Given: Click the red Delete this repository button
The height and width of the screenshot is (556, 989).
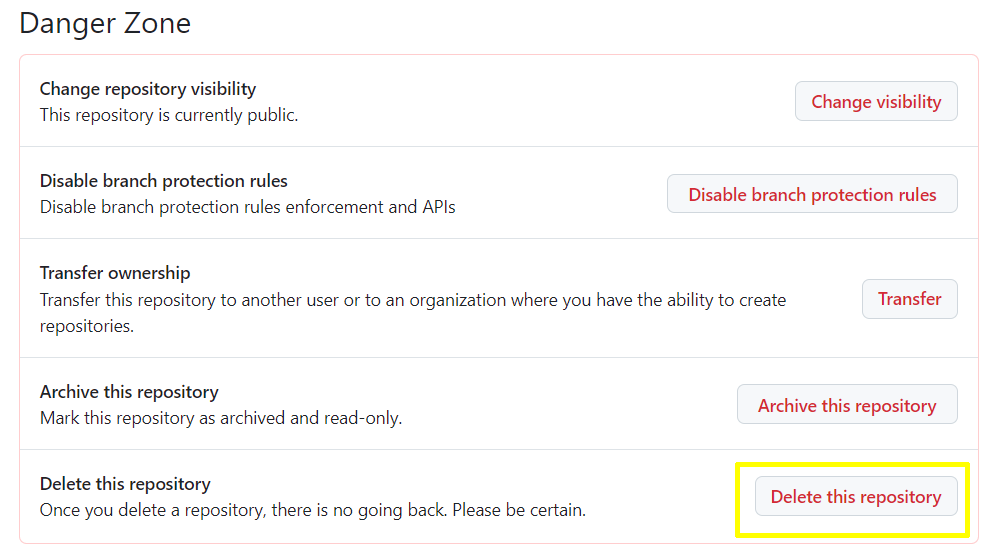Looking at the screenshot, I should (x=855, y=497).
